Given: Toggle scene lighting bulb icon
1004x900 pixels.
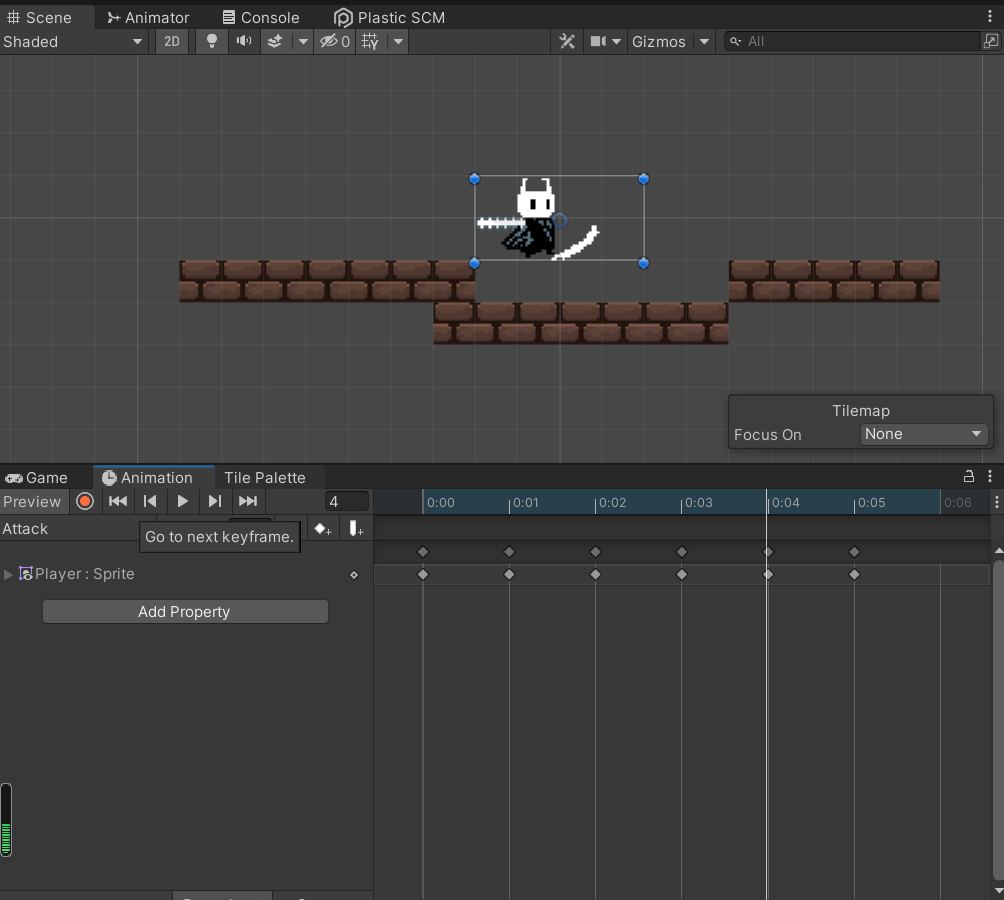Looking at the screenshot, I should pyautogui.click(x=211, y=42).
